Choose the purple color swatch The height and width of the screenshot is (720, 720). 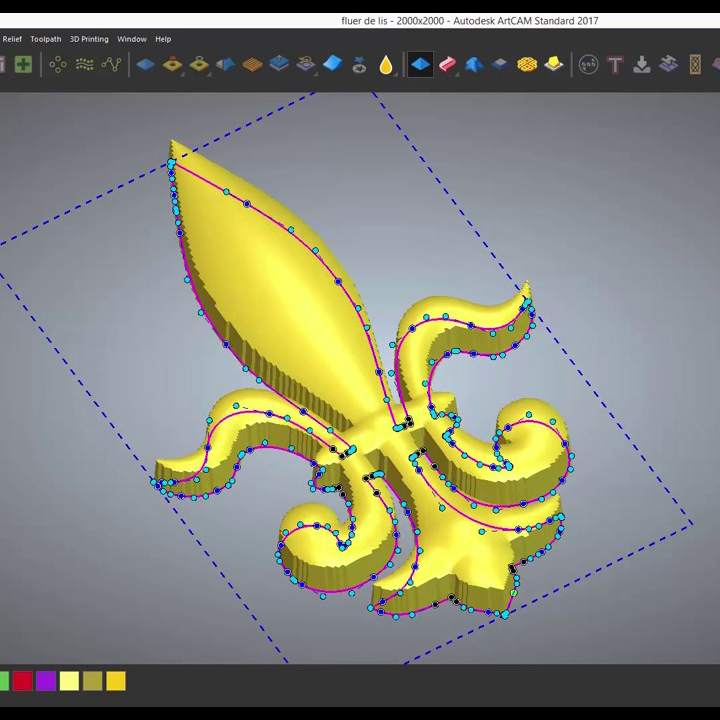[46, 681]
